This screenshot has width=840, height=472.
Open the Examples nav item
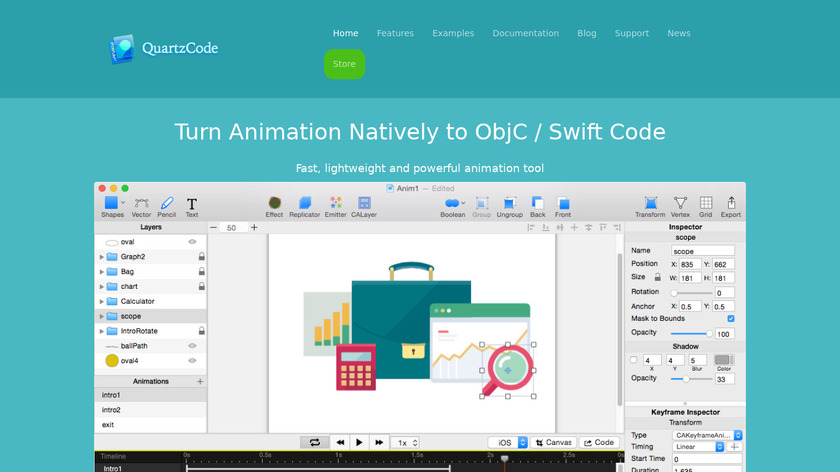tap(453, 33)
